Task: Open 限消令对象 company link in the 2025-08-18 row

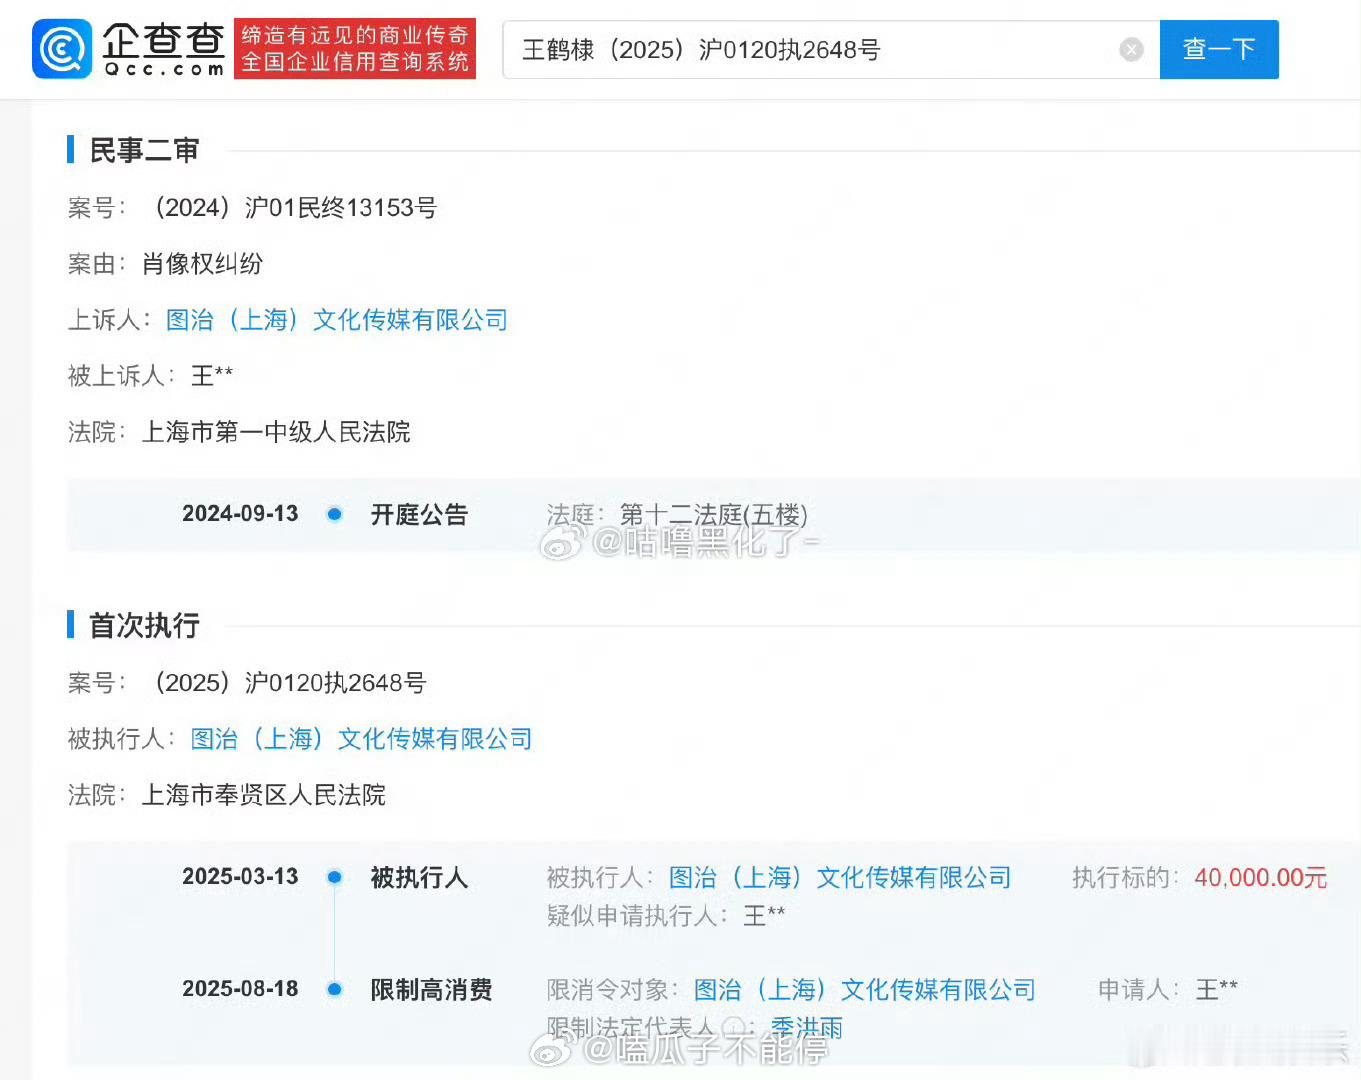Action: (864, 990)
